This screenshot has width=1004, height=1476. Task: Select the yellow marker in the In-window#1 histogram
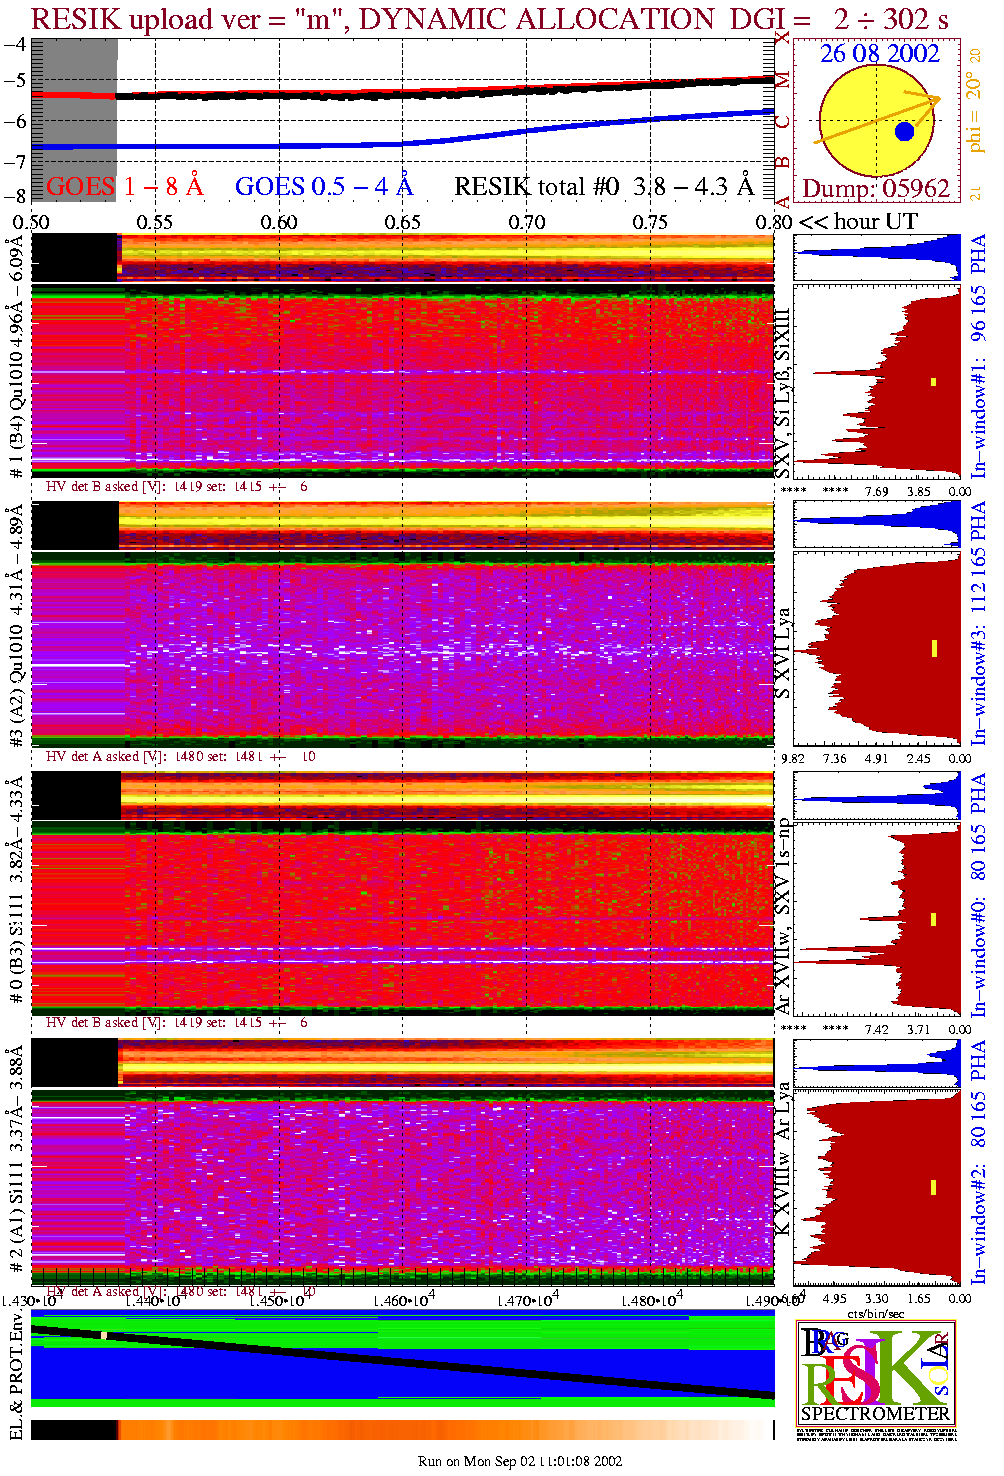click(x=934, y=381)
